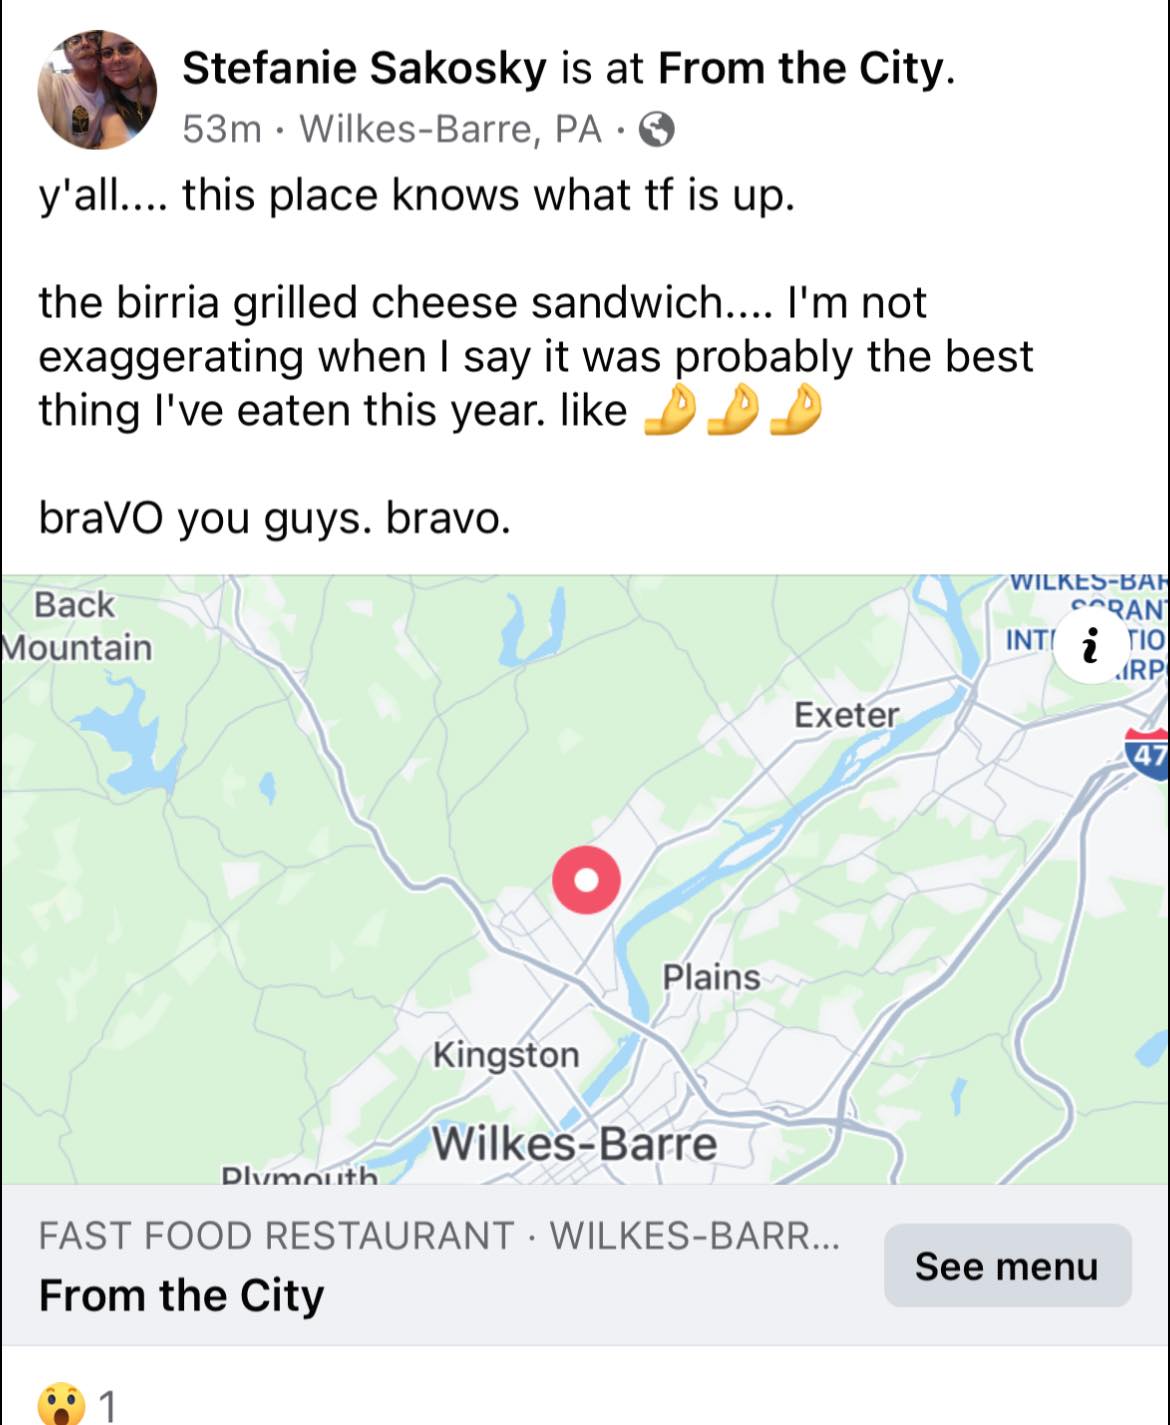Click the reaction count number 1
Viewport: 1170px width, 1425px height.
[x=108, y=1406]
